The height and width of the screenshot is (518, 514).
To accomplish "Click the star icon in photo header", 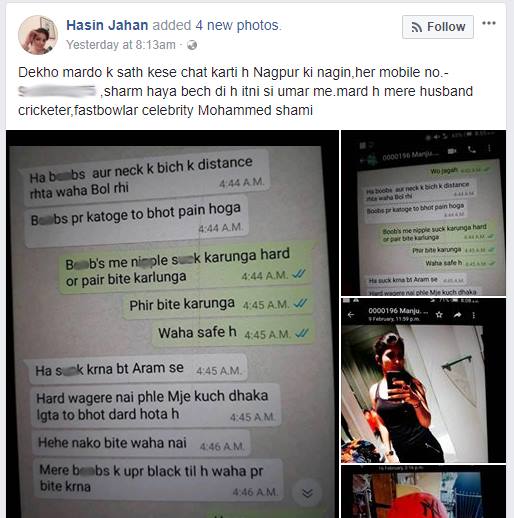I will pos(439,314).
